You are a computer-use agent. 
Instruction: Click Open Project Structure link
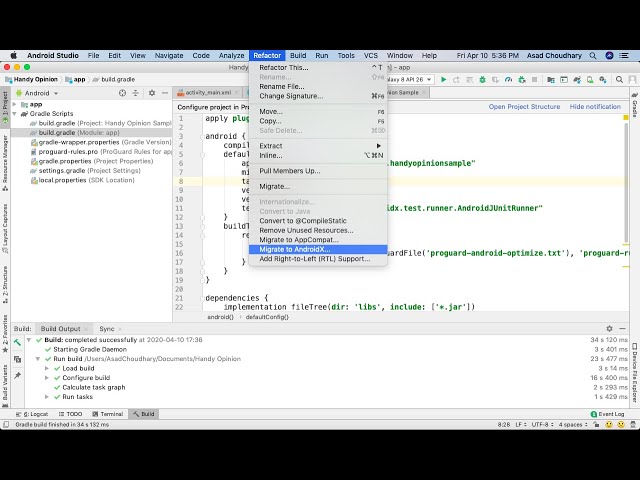pyautogui.click(x=524, y=107)
